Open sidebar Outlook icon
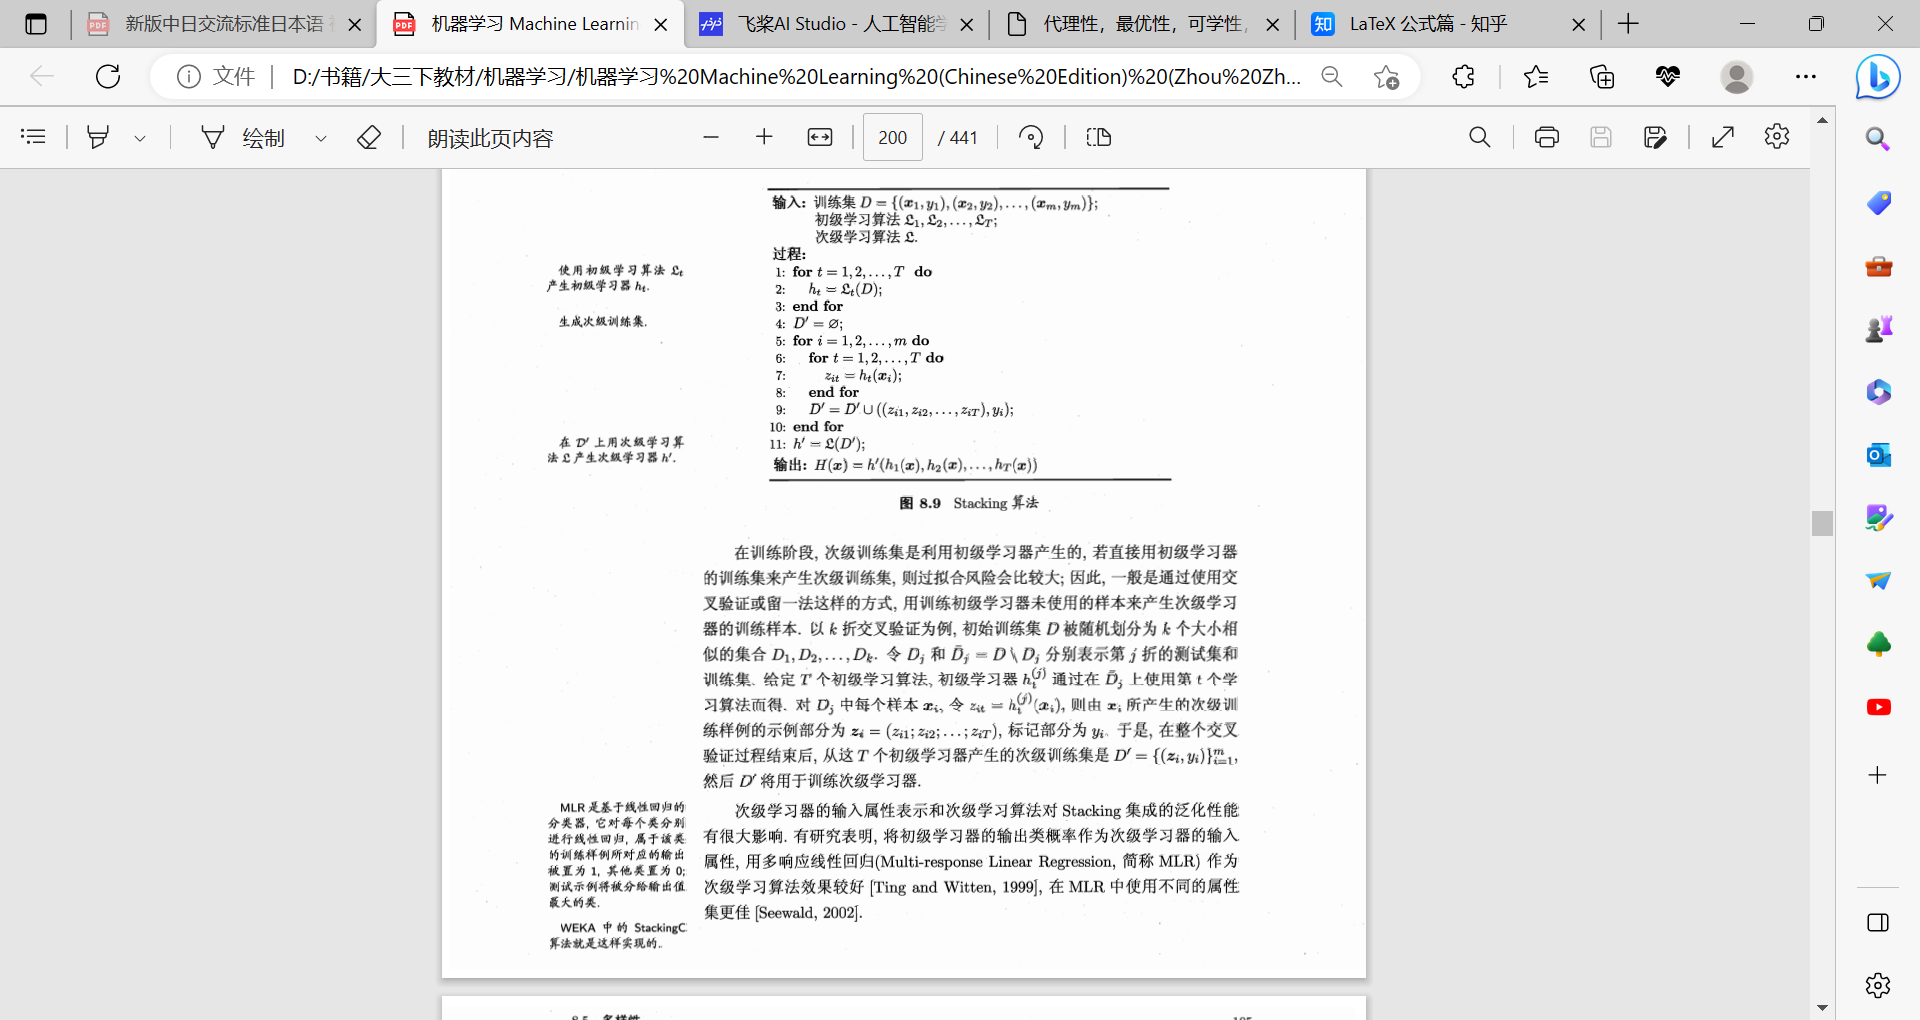The width and height of the screenshot is (1920, 1020). (1878, 455)
